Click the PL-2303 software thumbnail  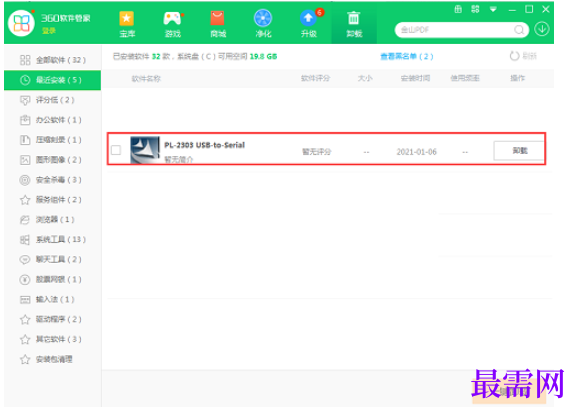pyautogui.click(x=145, y=150)
